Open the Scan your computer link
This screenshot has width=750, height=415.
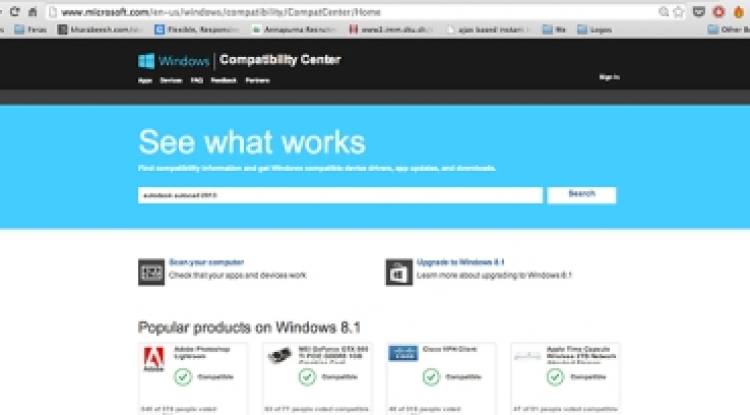[207, 262]
